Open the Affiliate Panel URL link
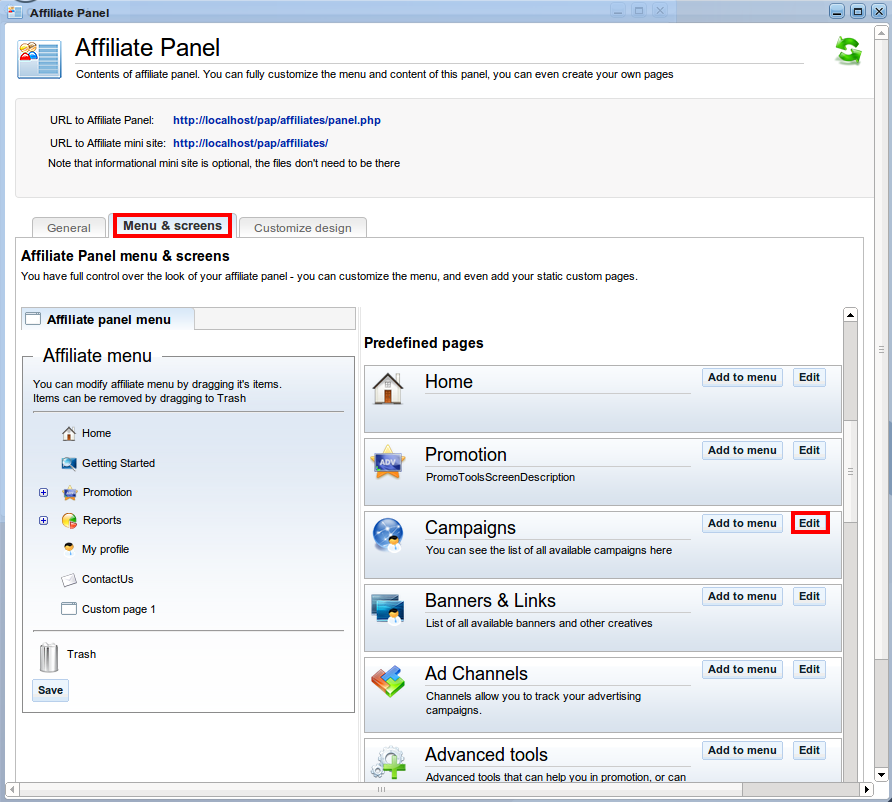Screen dimensions: 892x802 click(277, 120)
